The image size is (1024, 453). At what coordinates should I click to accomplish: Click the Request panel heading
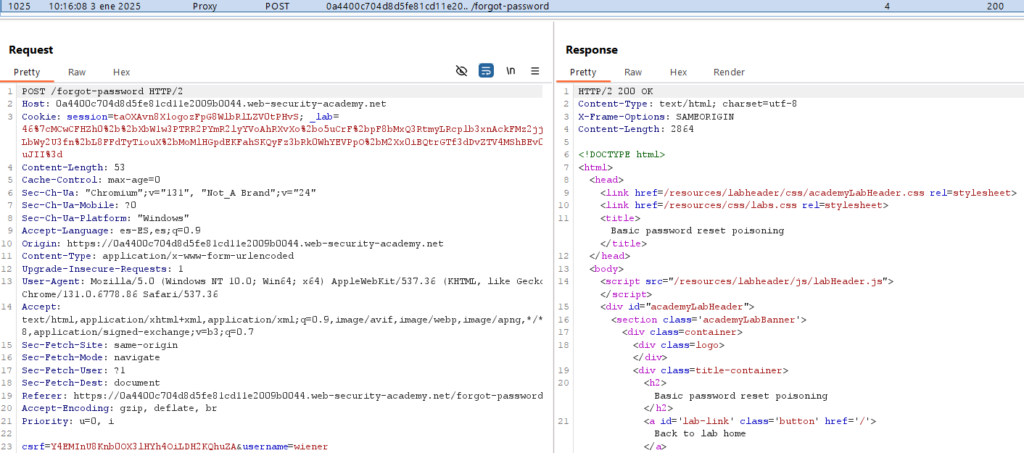(x=31, y=50)
